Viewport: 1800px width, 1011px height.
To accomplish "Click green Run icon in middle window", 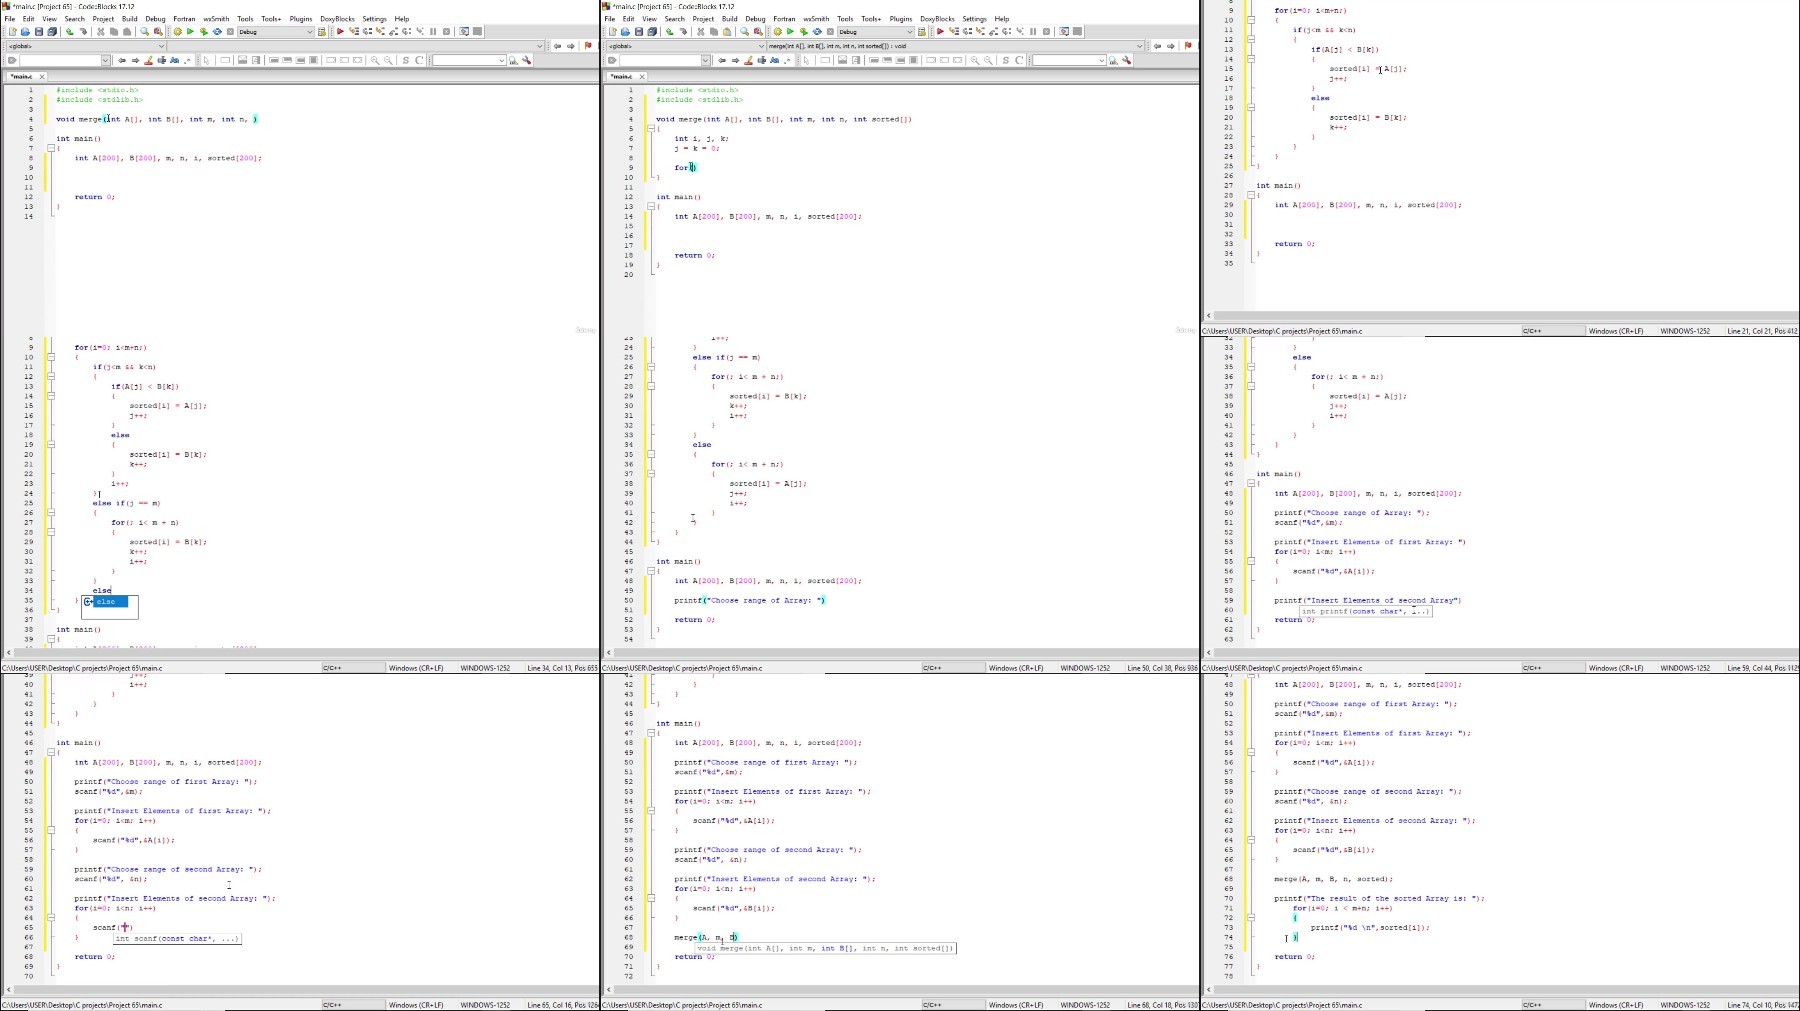I will tap(790, 31).
